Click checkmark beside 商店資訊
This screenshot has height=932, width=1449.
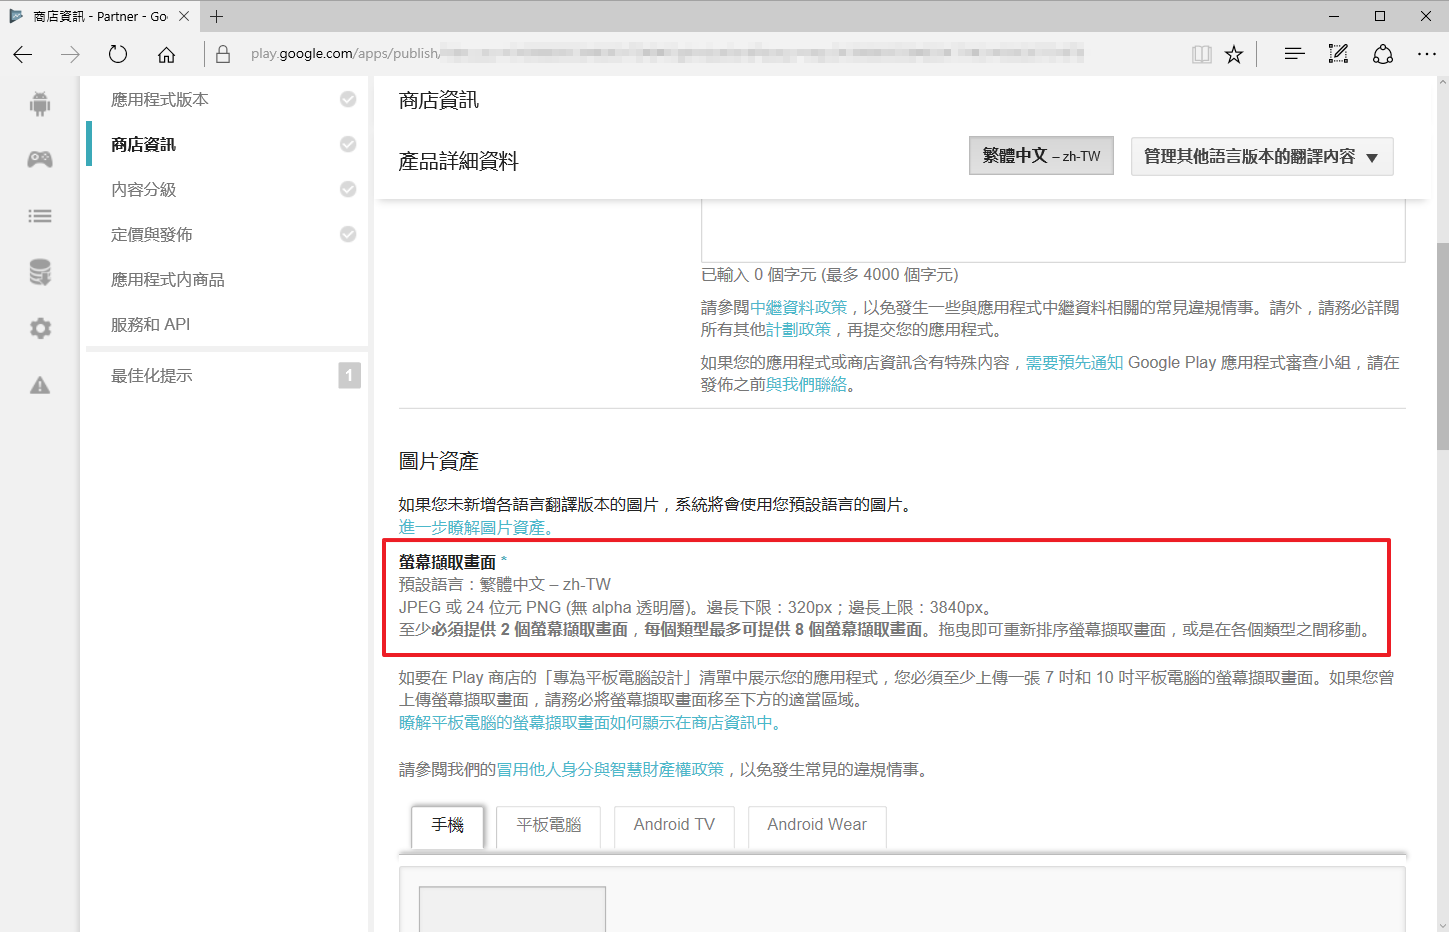tap(348, 144)
